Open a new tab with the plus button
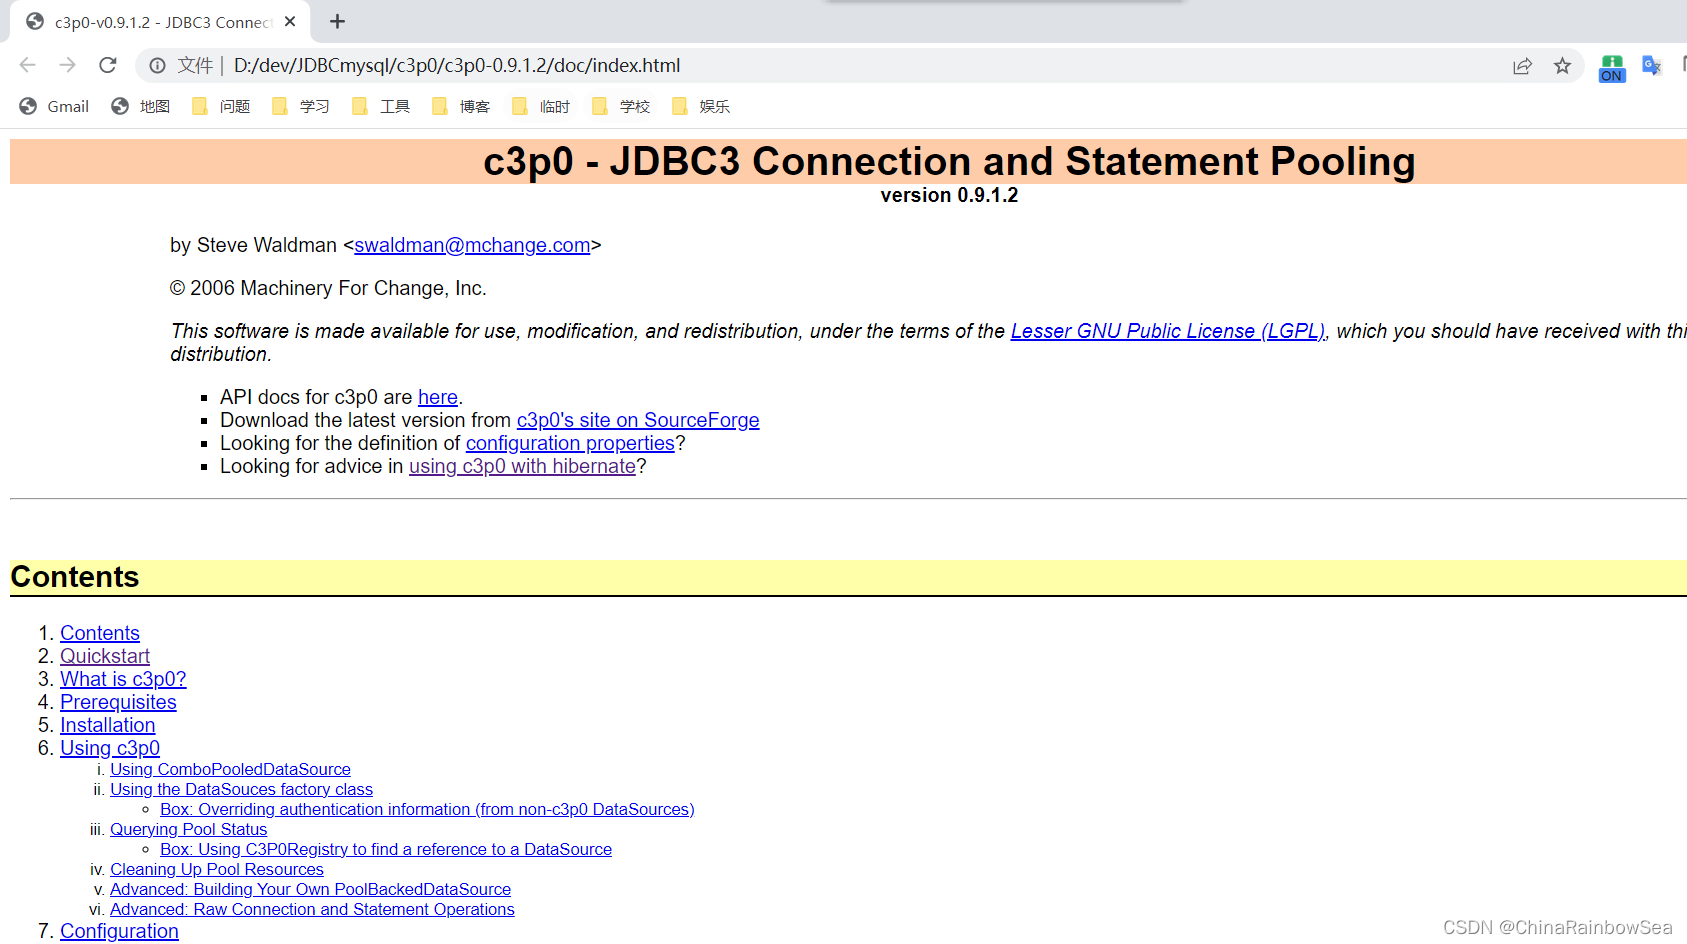Image resolution: width=1687 pixels, height=944 pixels. pyautogui.click(x=338, y=21)
